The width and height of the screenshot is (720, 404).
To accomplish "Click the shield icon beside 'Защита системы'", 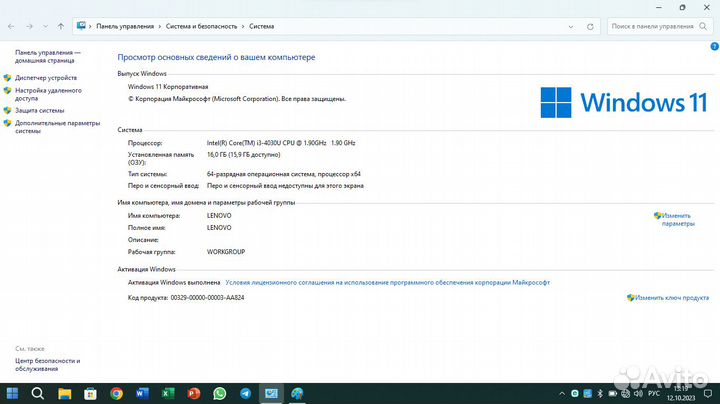I will pyautogui.click(x=7, y=111).
